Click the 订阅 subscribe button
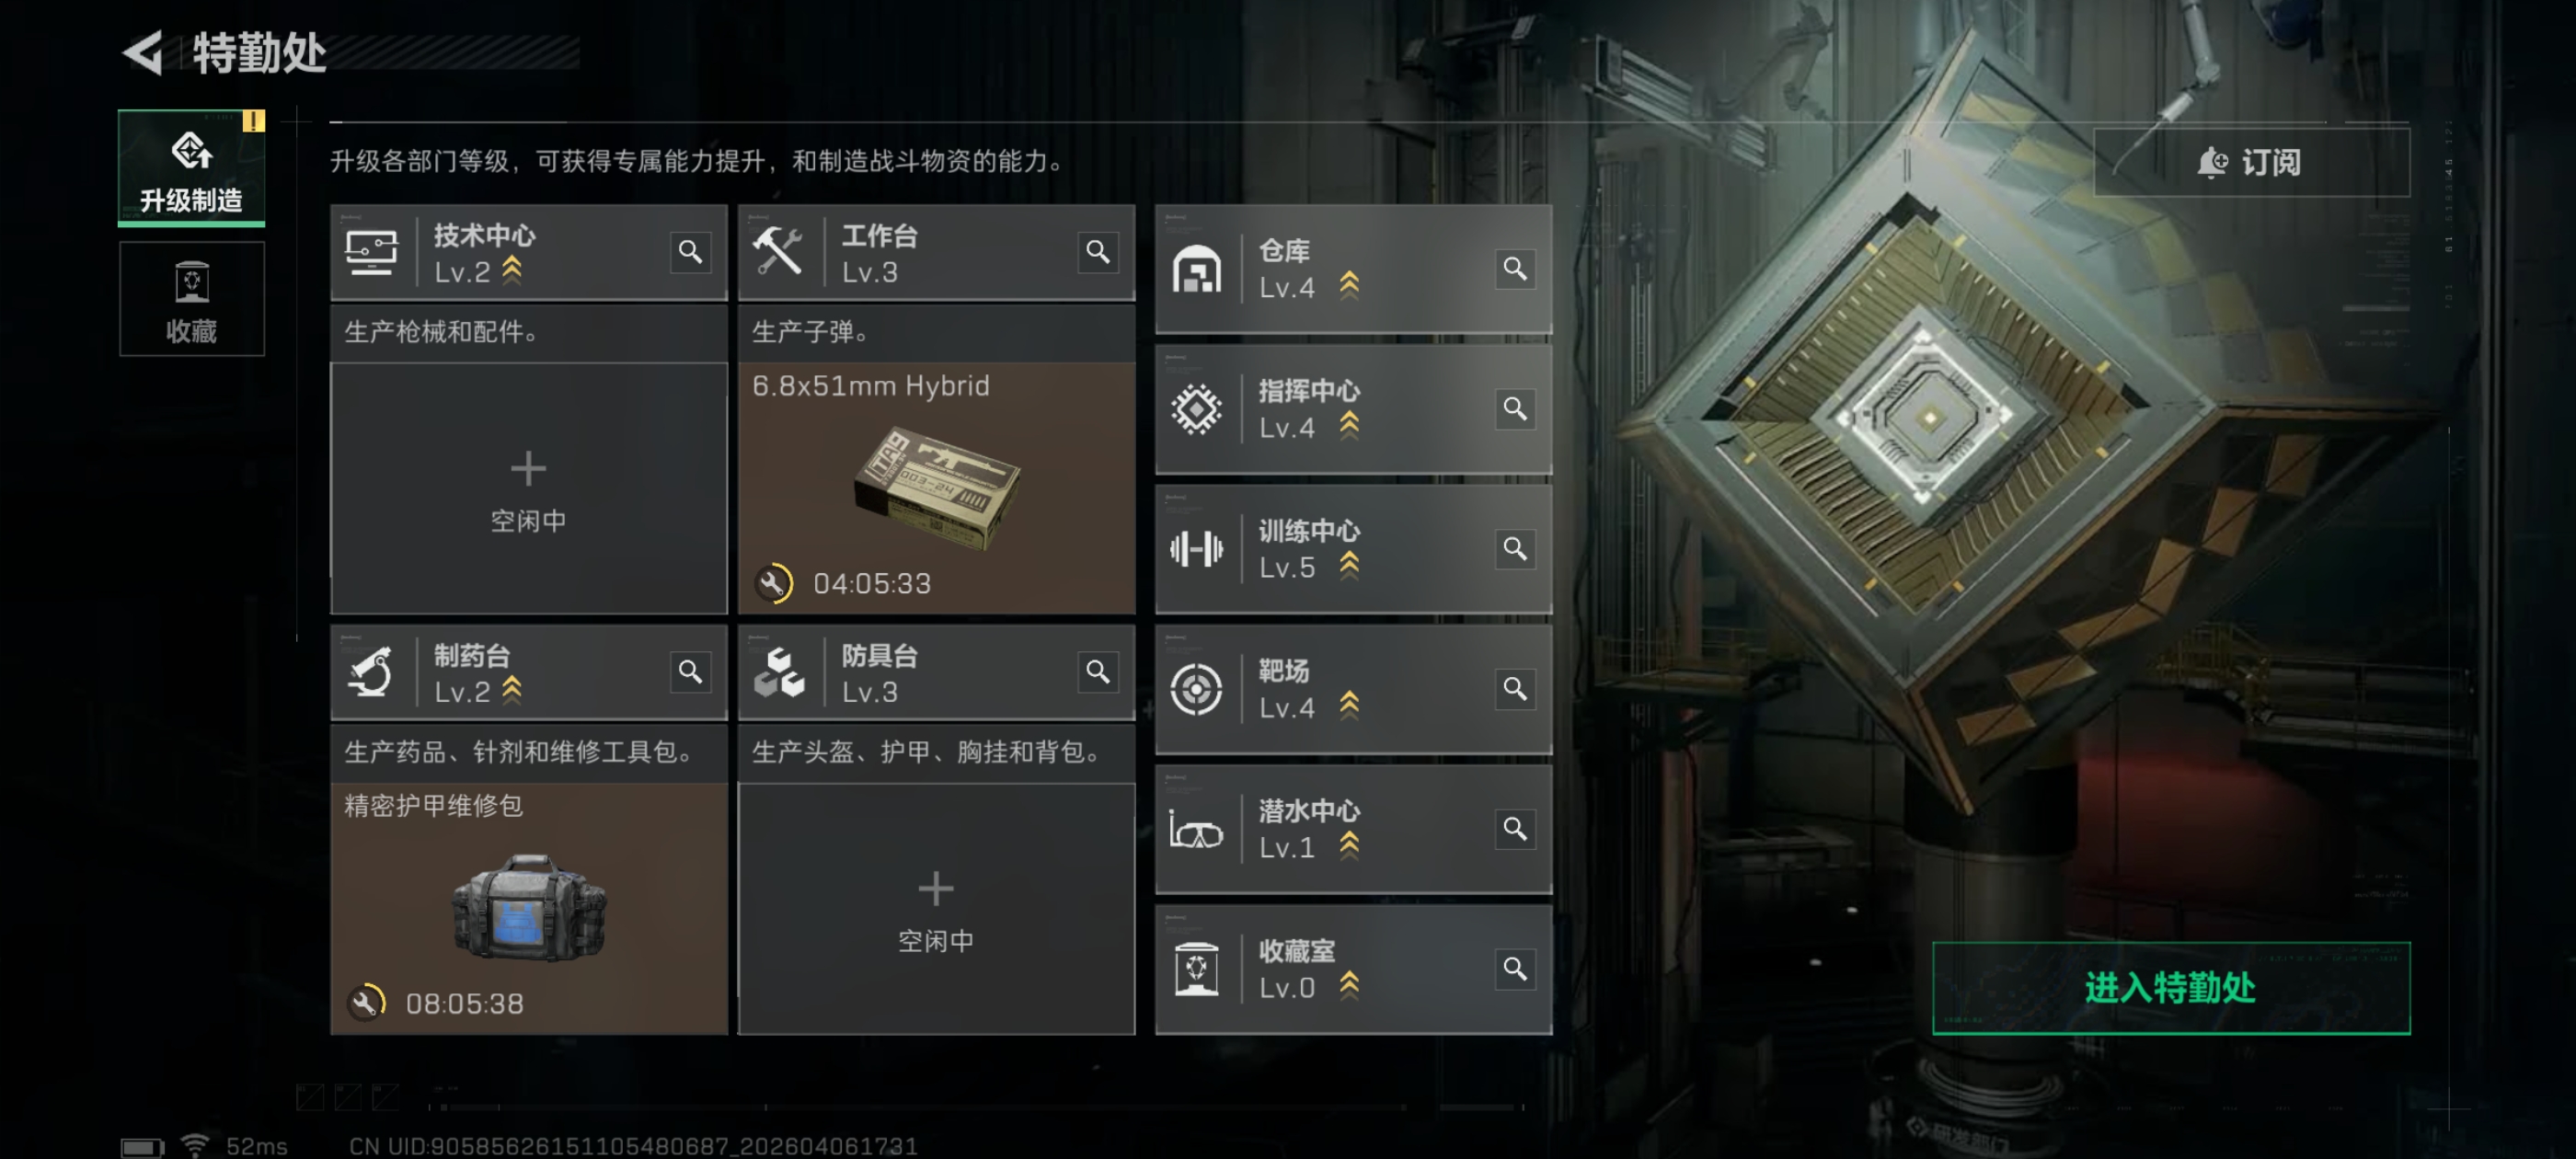 point(2251,162)
